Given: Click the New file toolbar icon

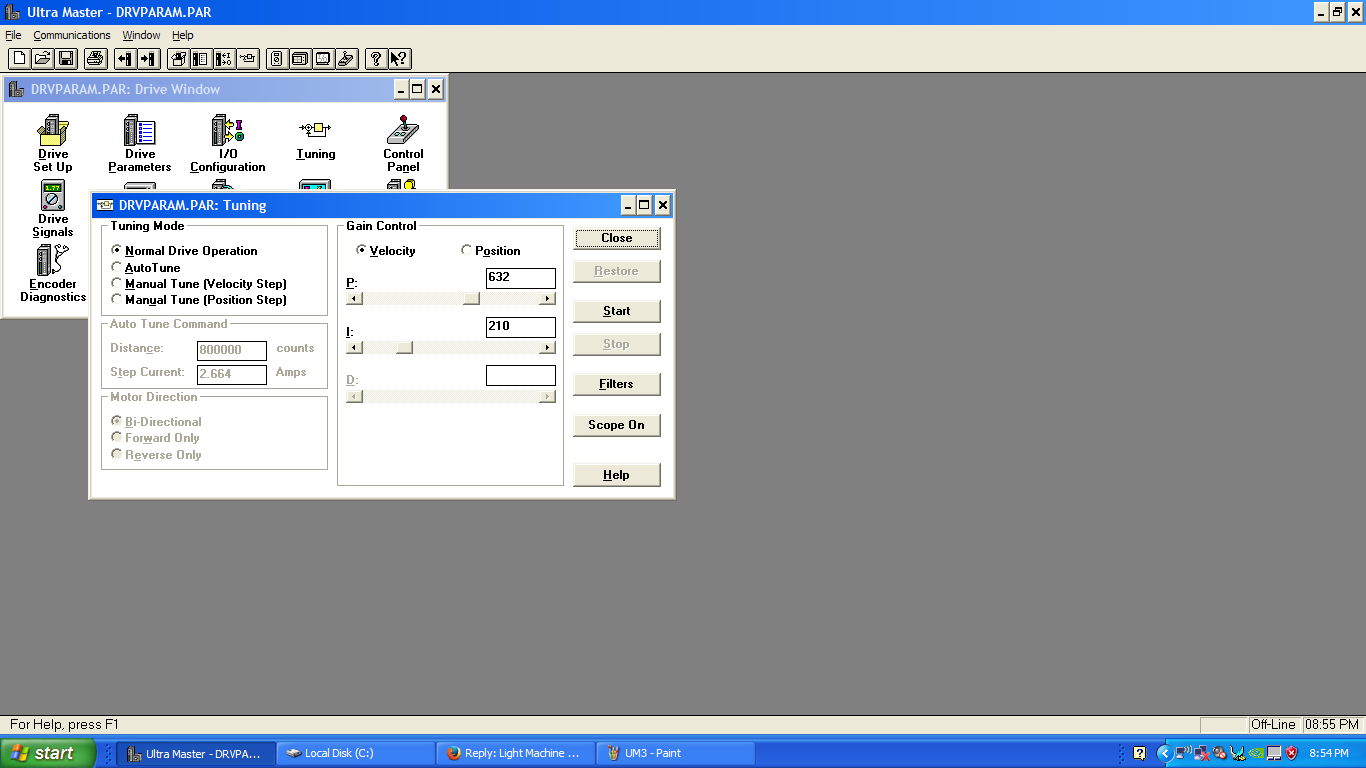Looking at the screenshot, I should (19, 59).
